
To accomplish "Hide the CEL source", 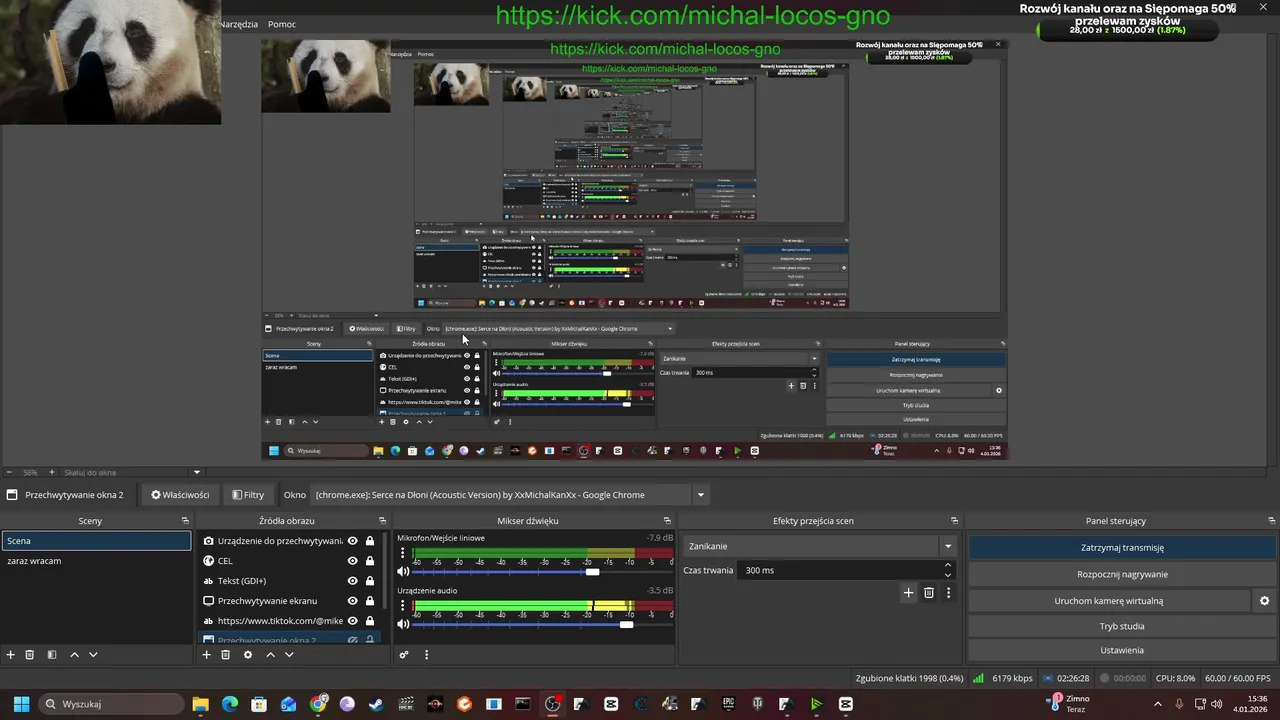I will 352,561.
